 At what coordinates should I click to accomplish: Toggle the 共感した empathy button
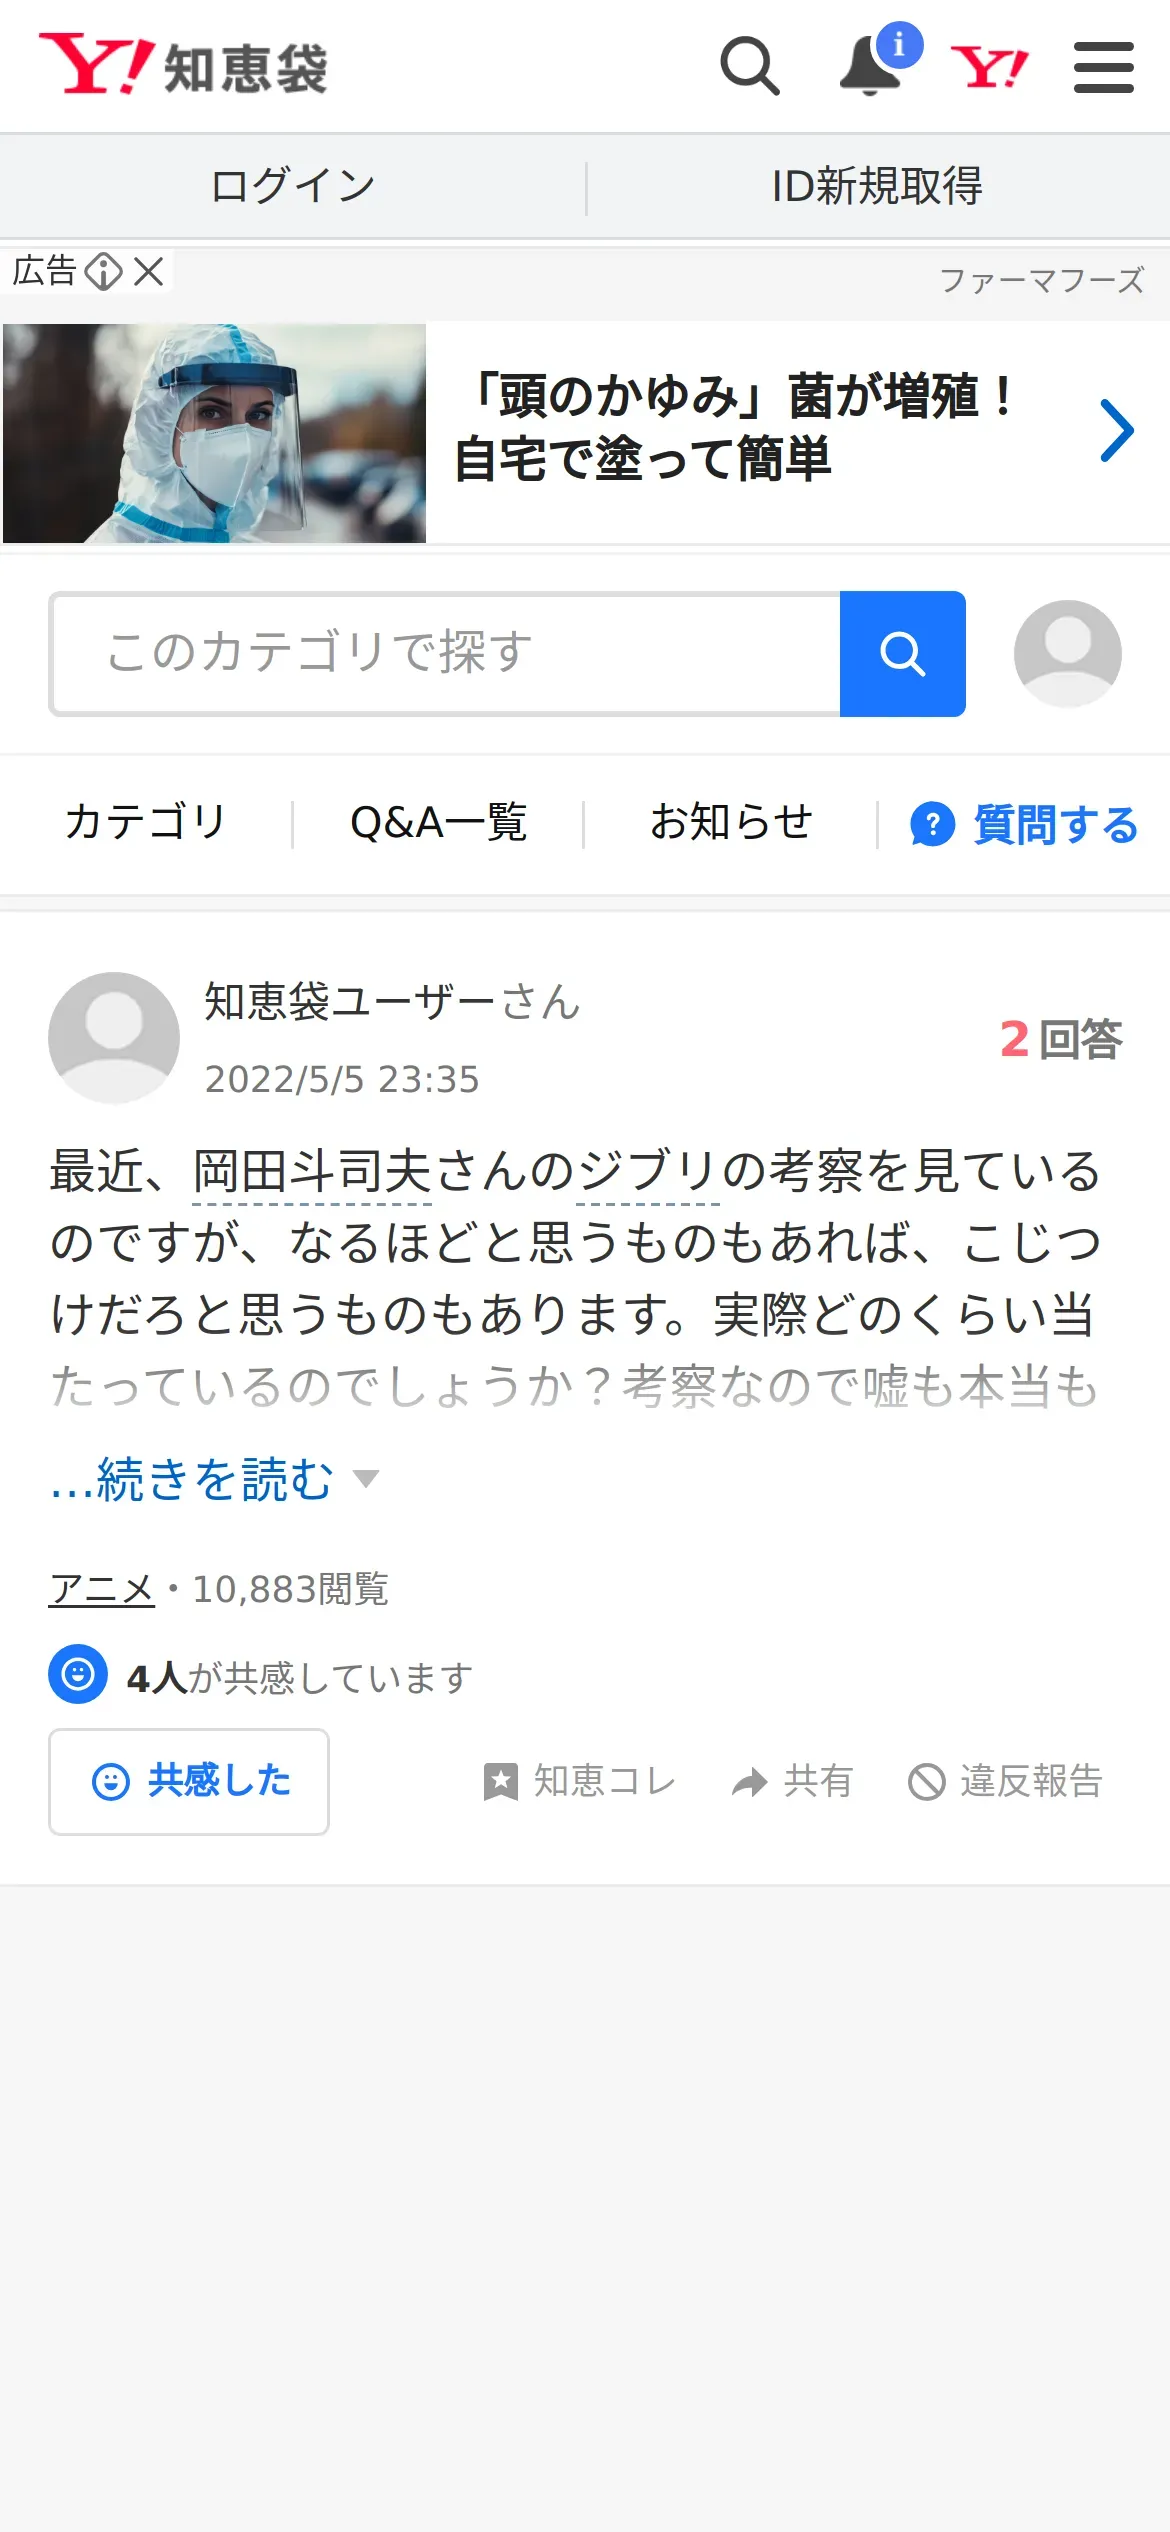[x=189, y=1782]
